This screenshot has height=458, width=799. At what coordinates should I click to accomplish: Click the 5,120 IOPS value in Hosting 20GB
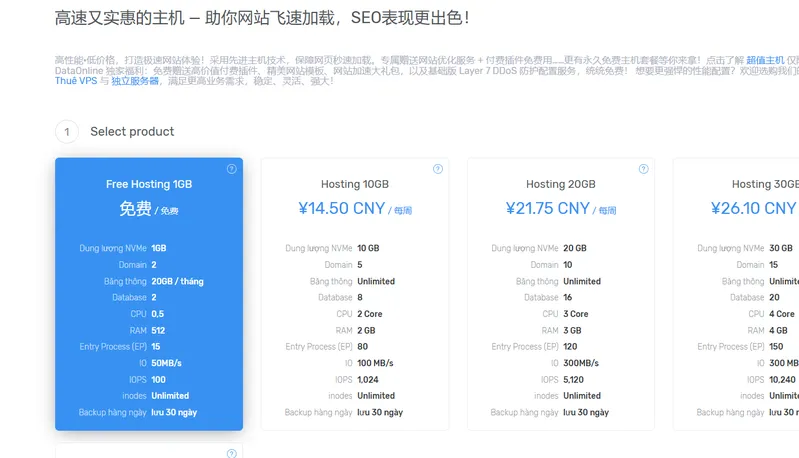pos(575,379)
